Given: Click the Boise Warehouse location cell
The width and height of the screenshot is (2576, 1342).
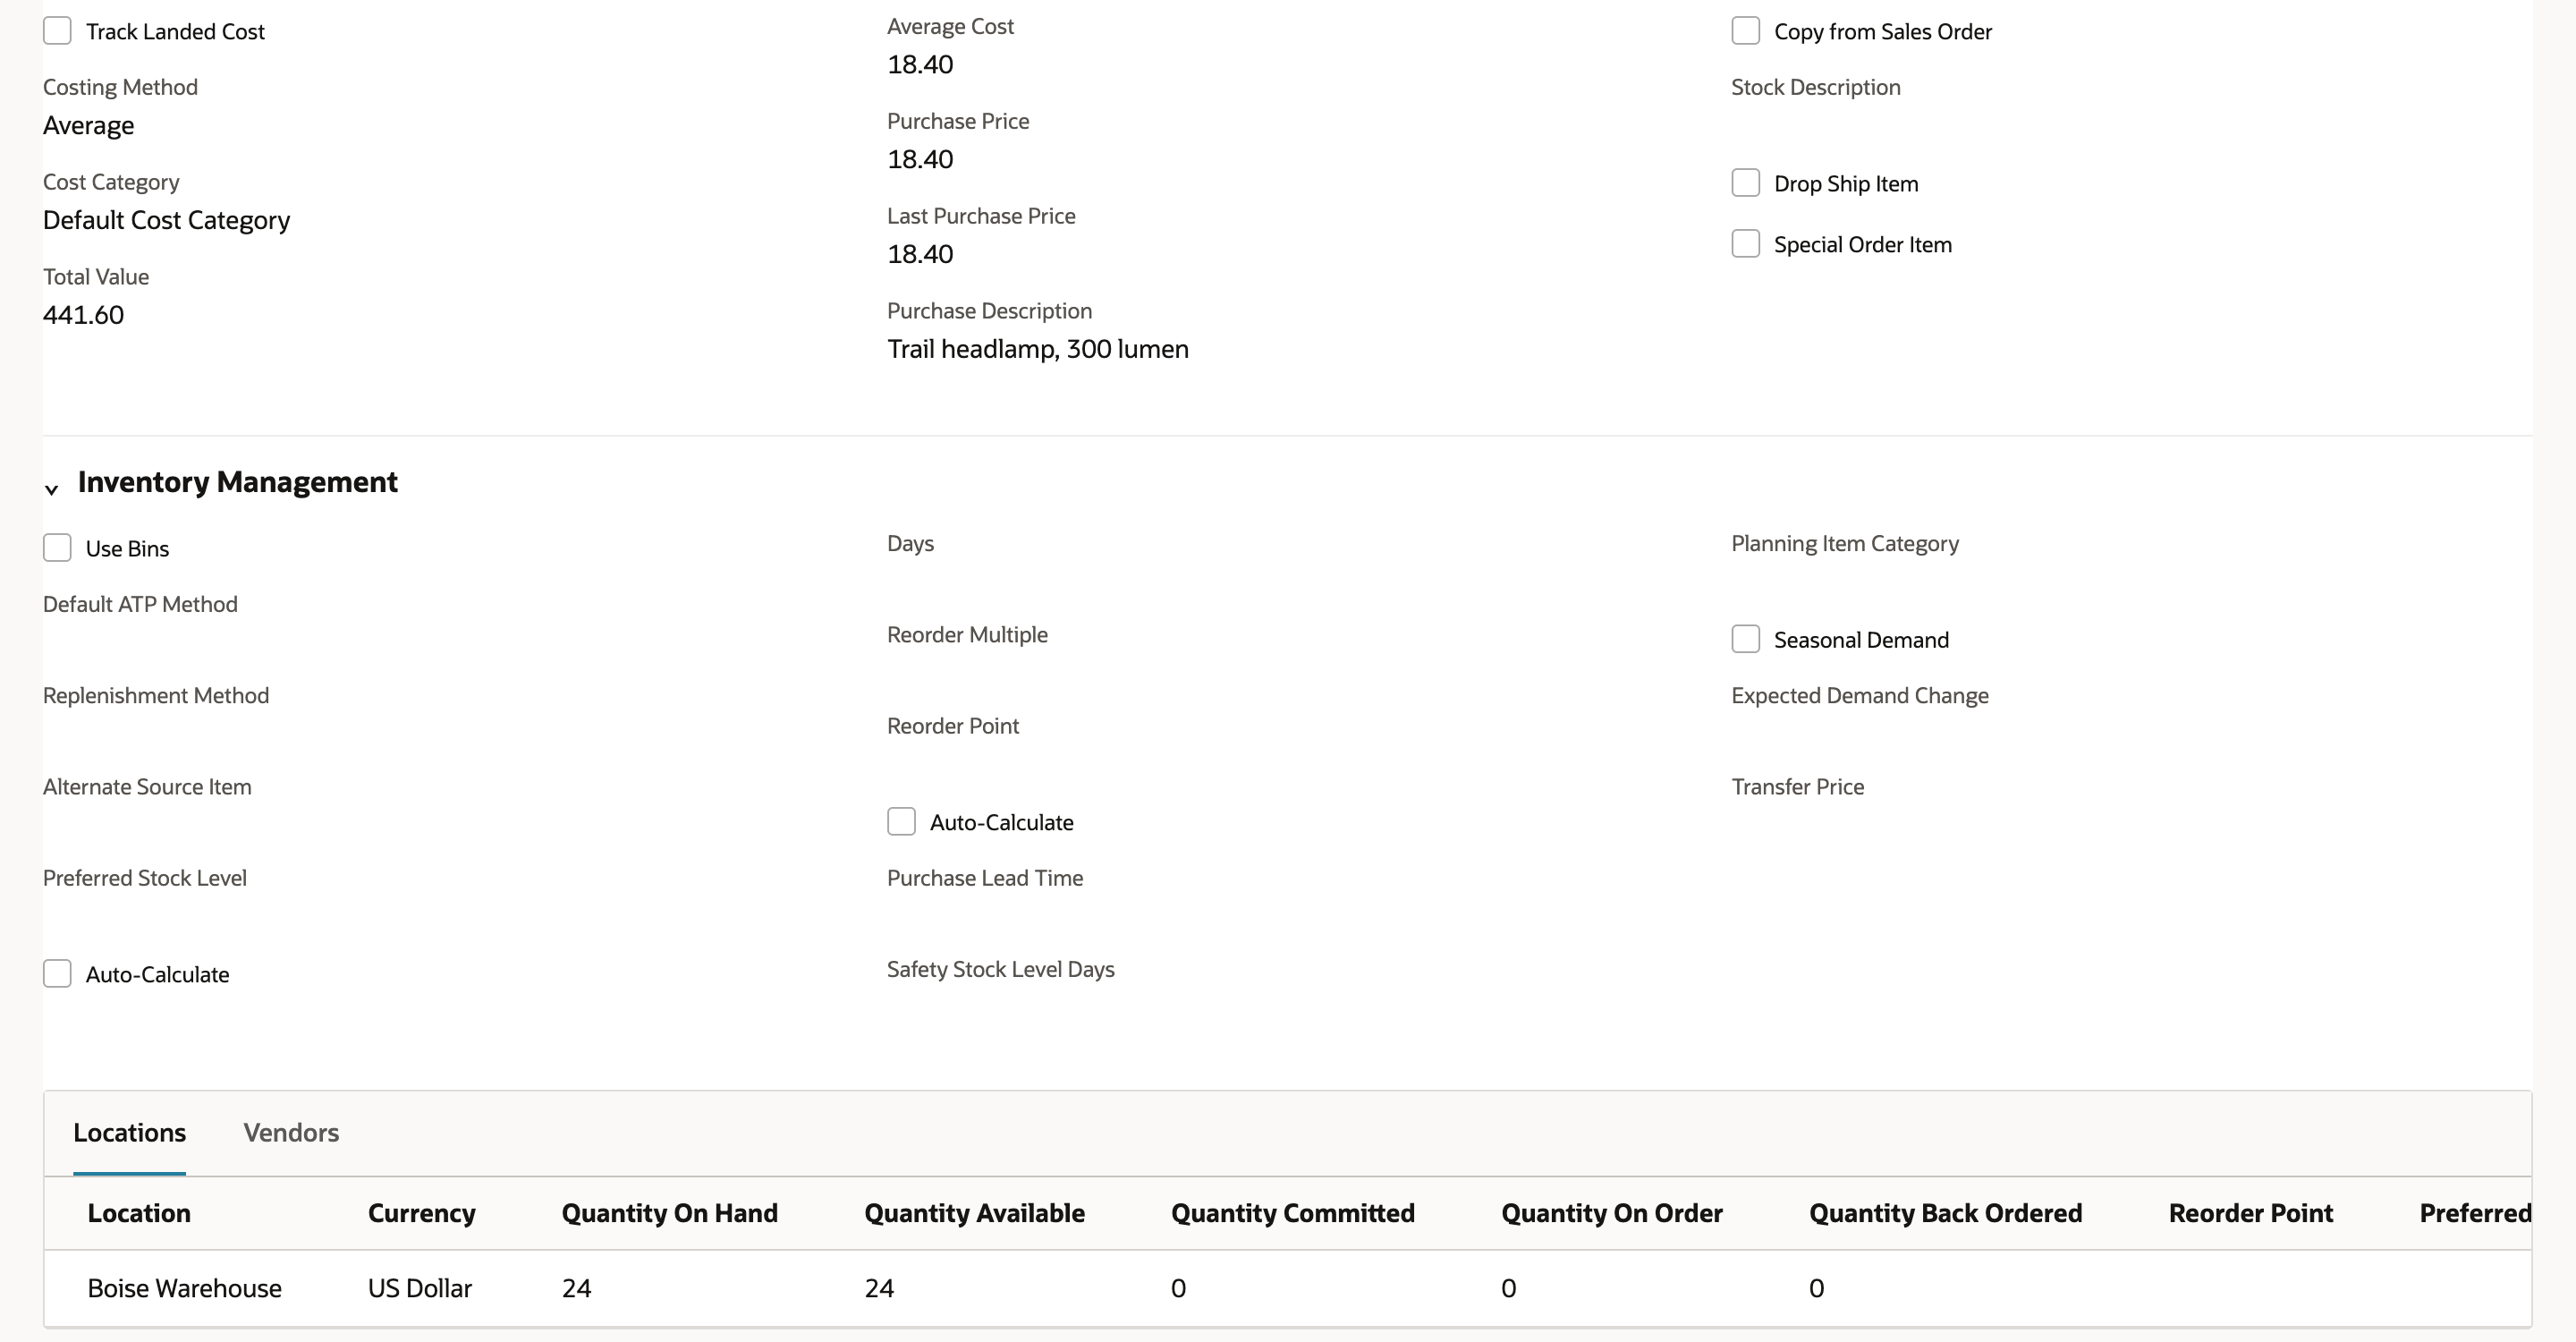Looking at the screenshot, I should coord(184,1288).
